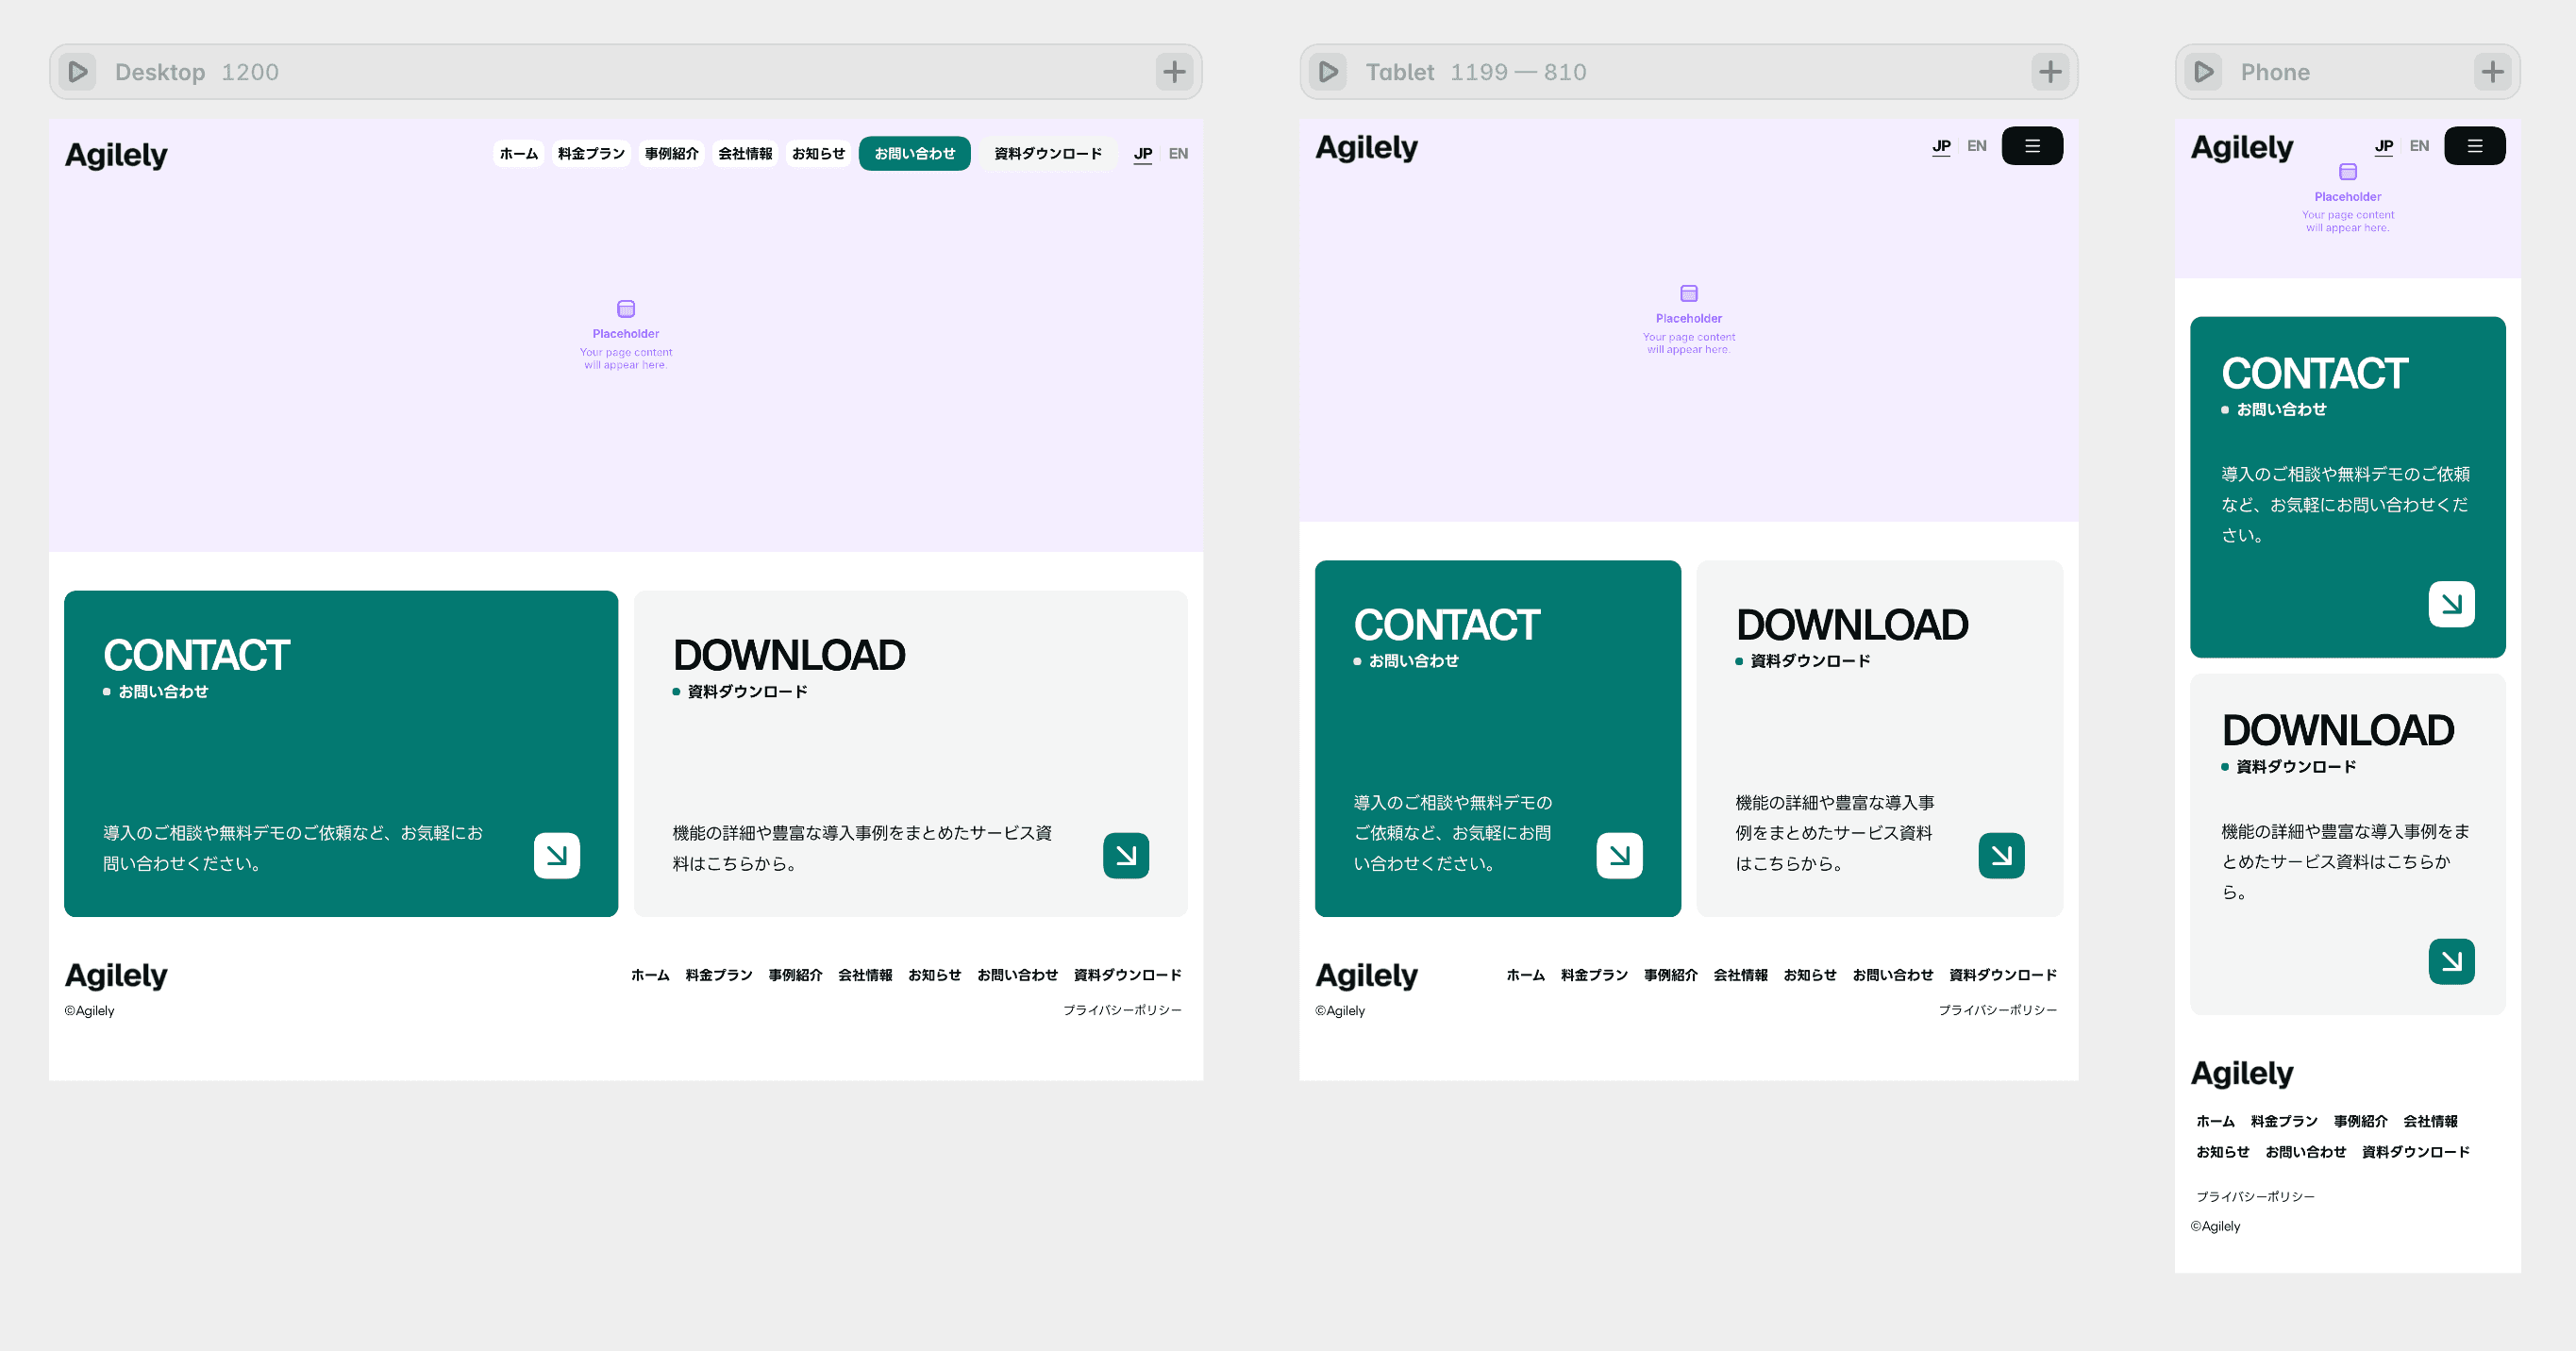Click ホーム link in Phone footer
Viewport: 2576px width, 1351px height.
[x=2215, y=1122]
